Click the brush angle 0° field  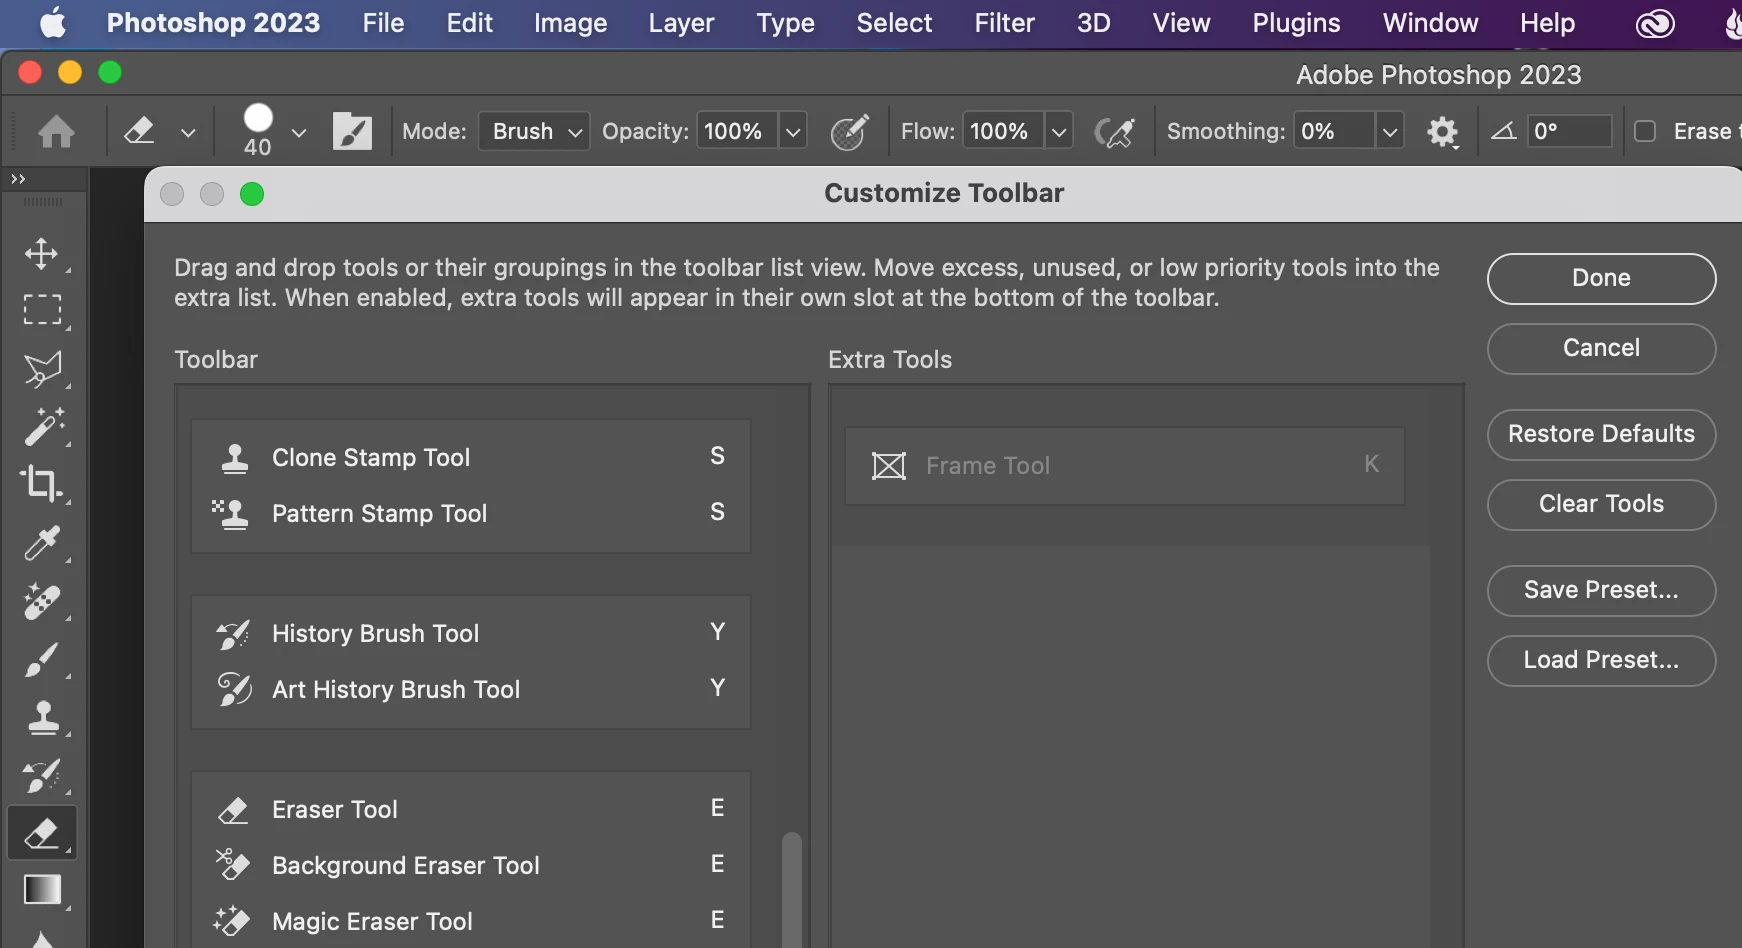click(x=1569, y=131)
